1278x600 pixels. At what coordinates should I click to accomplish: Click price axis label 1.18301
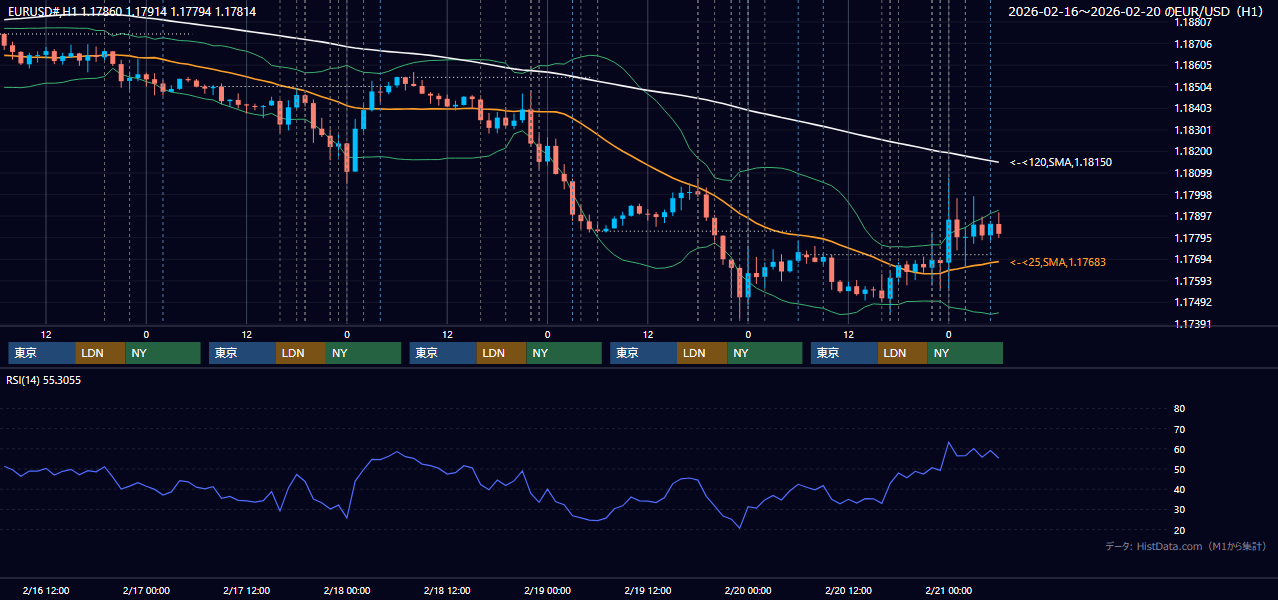click(x=1193, y=130)
